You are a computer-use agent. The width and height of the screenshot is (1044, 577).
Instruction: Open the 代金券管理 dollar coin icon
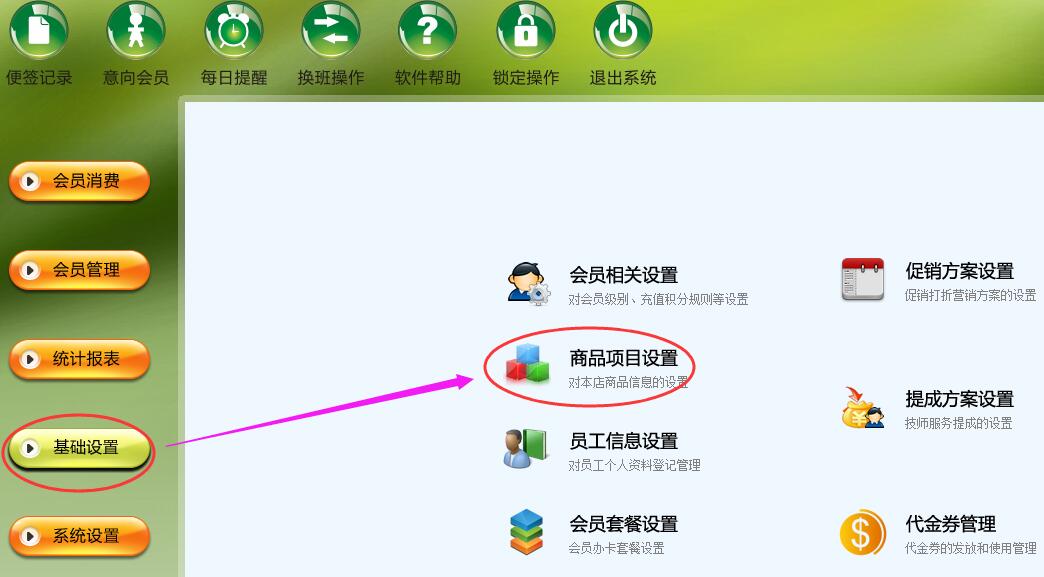[x=863, y=532]
